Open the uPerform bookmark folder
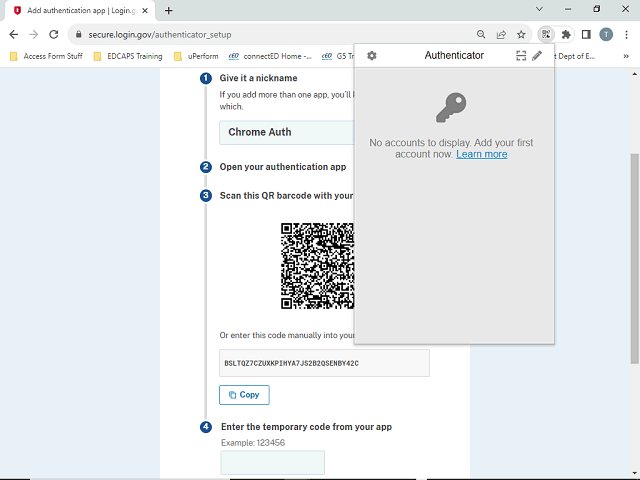Screen dimensions: 640x480 click(196, 56)
